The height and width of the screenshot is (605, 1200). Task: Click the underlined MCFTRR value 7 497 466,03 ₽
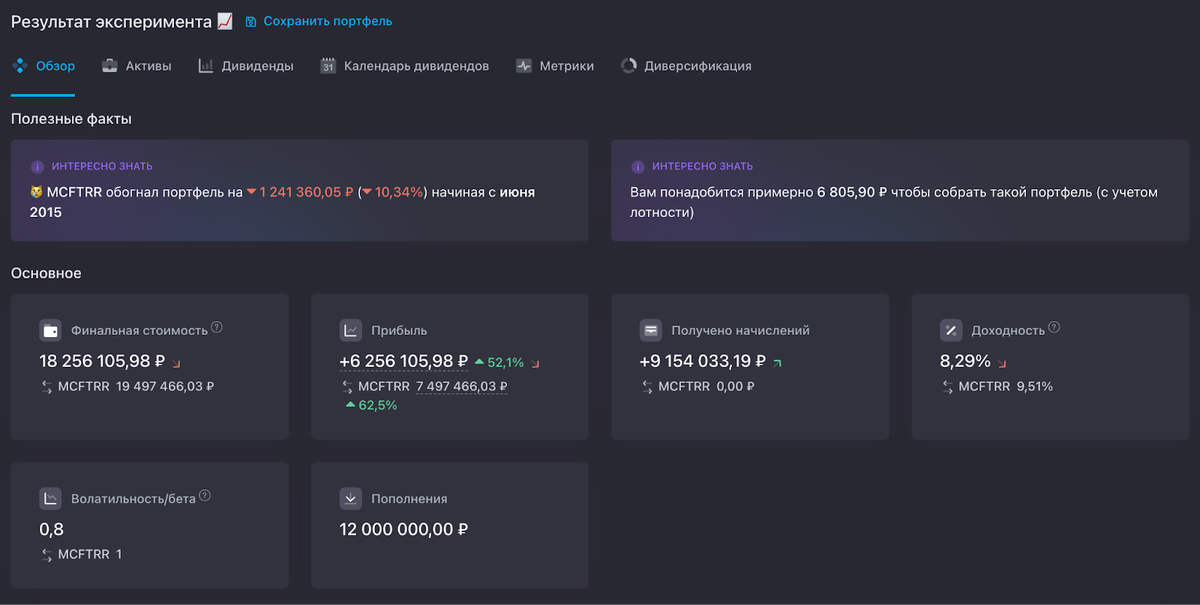point(461,386)
